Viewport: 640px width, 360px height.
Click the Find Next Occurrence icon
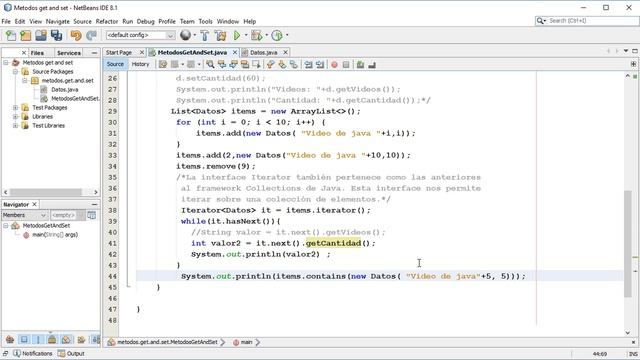233,64
